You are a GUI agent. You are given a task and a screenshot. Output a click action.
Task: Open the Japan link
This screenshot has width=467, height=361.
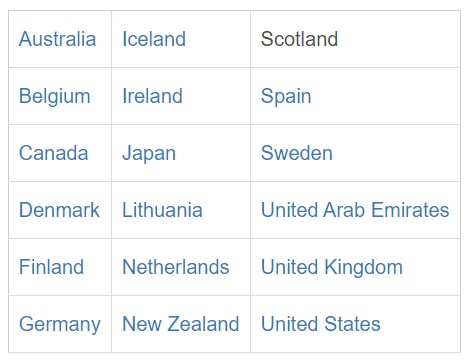pyautogui.click(x=149, y=154)
